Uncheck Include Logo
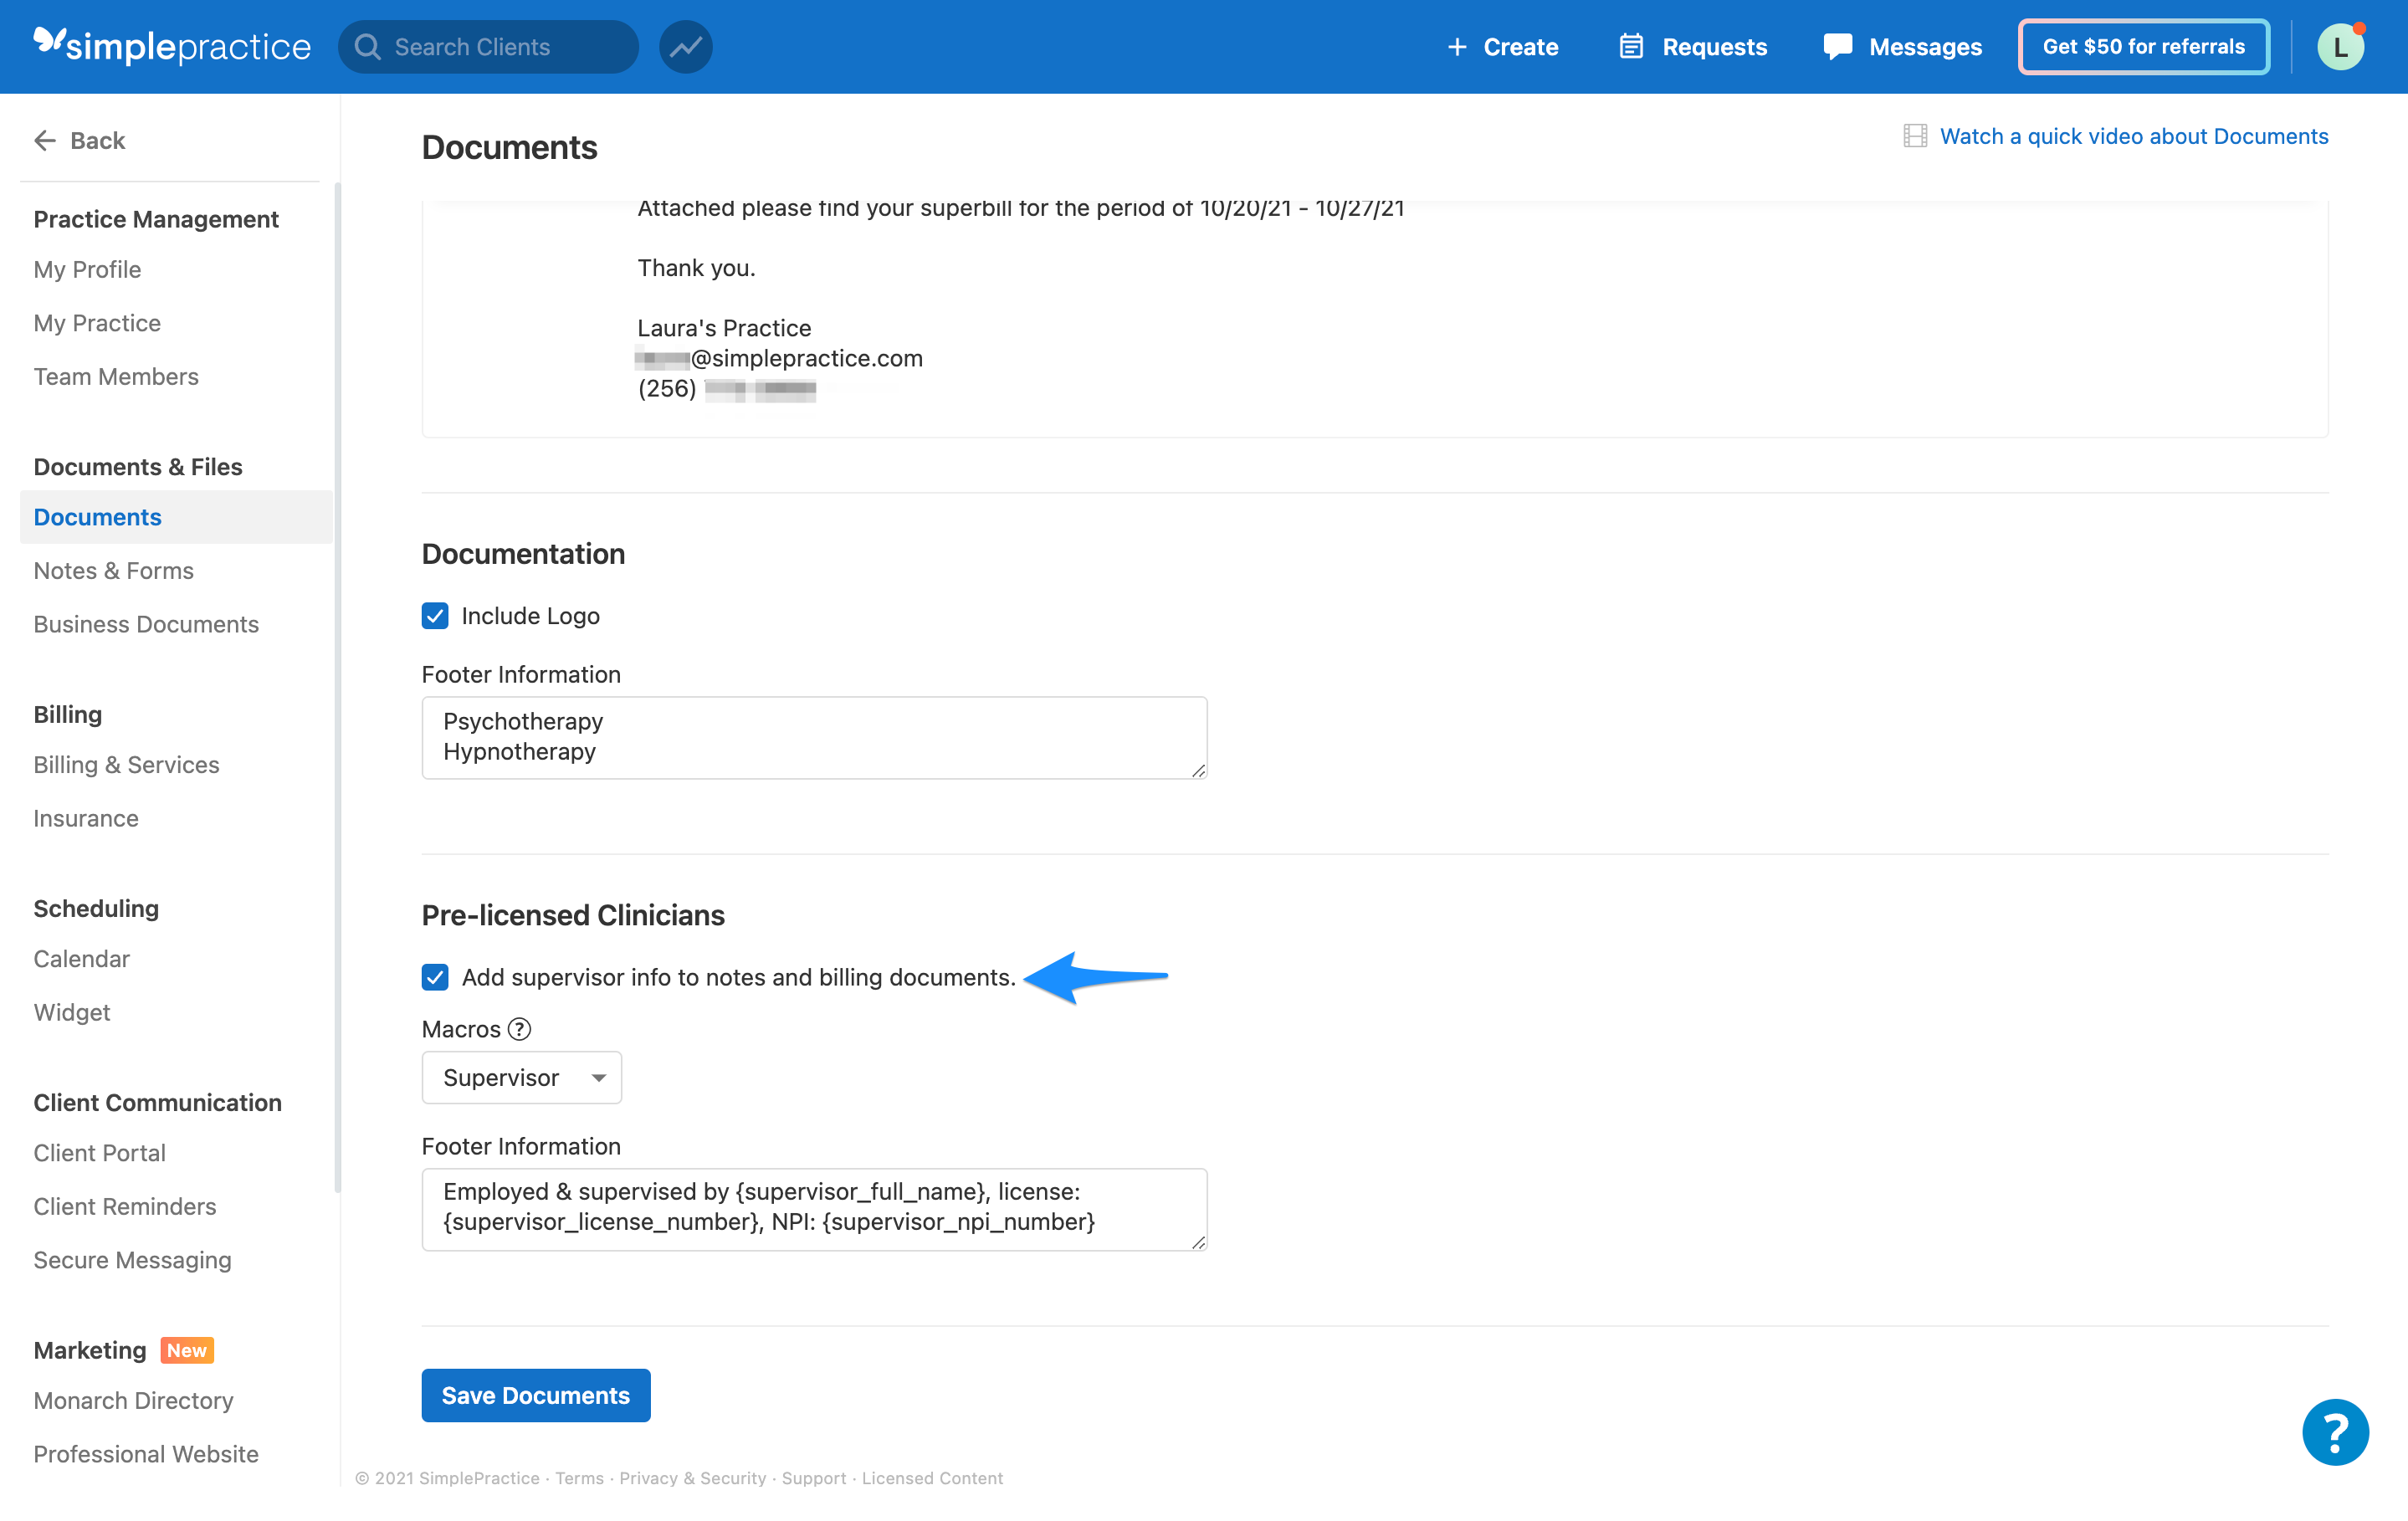The image size is (2408, 1521). point(435,616)
